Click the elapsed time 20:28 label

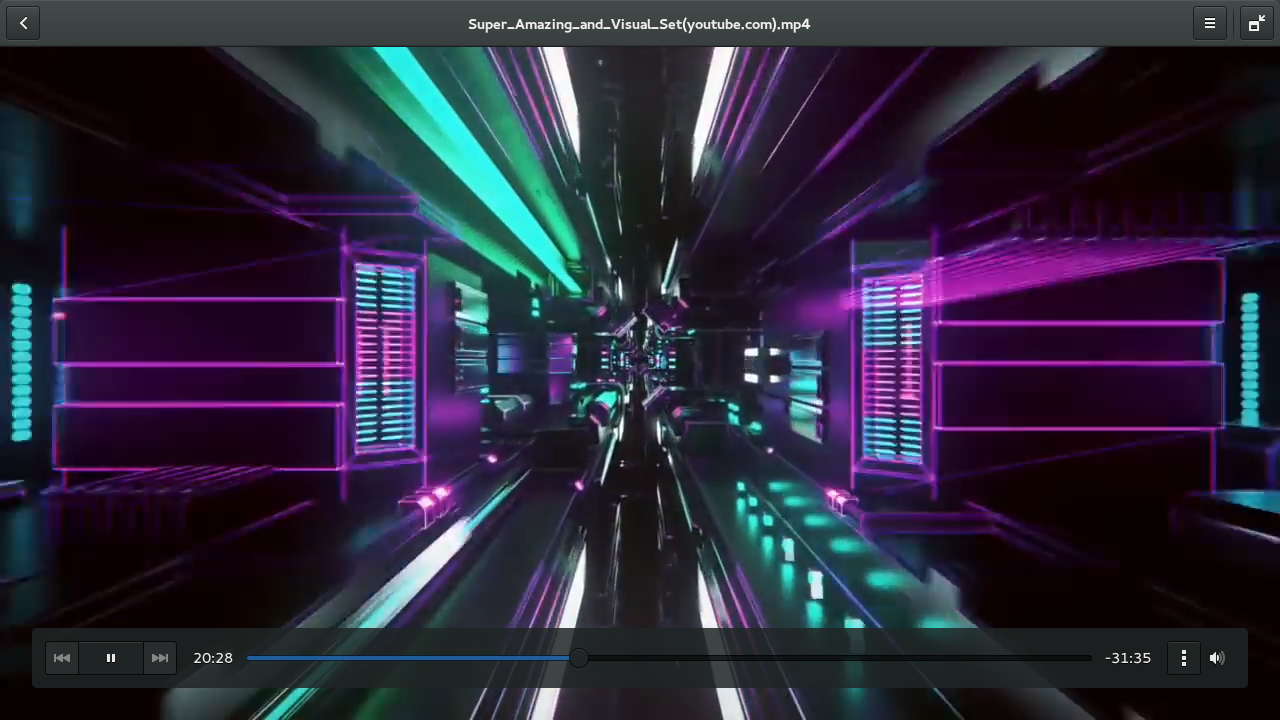point(213,658)
